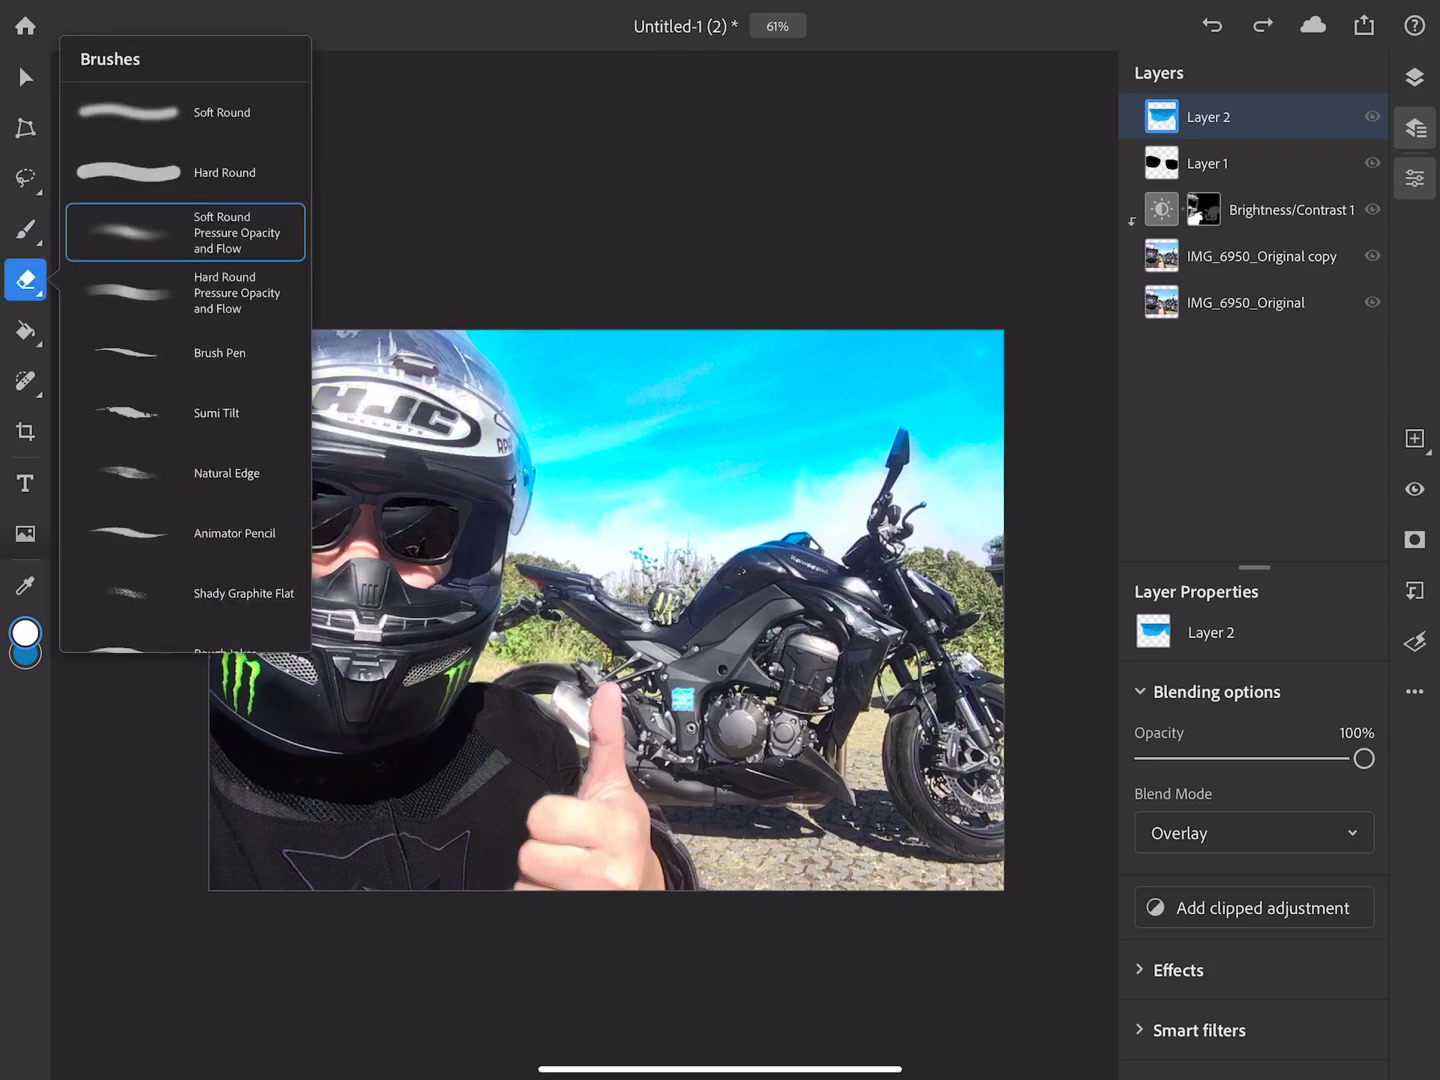Add a new layer
The height and width of the screenshot is (1080, 1440).
(x=1414, y=438)
